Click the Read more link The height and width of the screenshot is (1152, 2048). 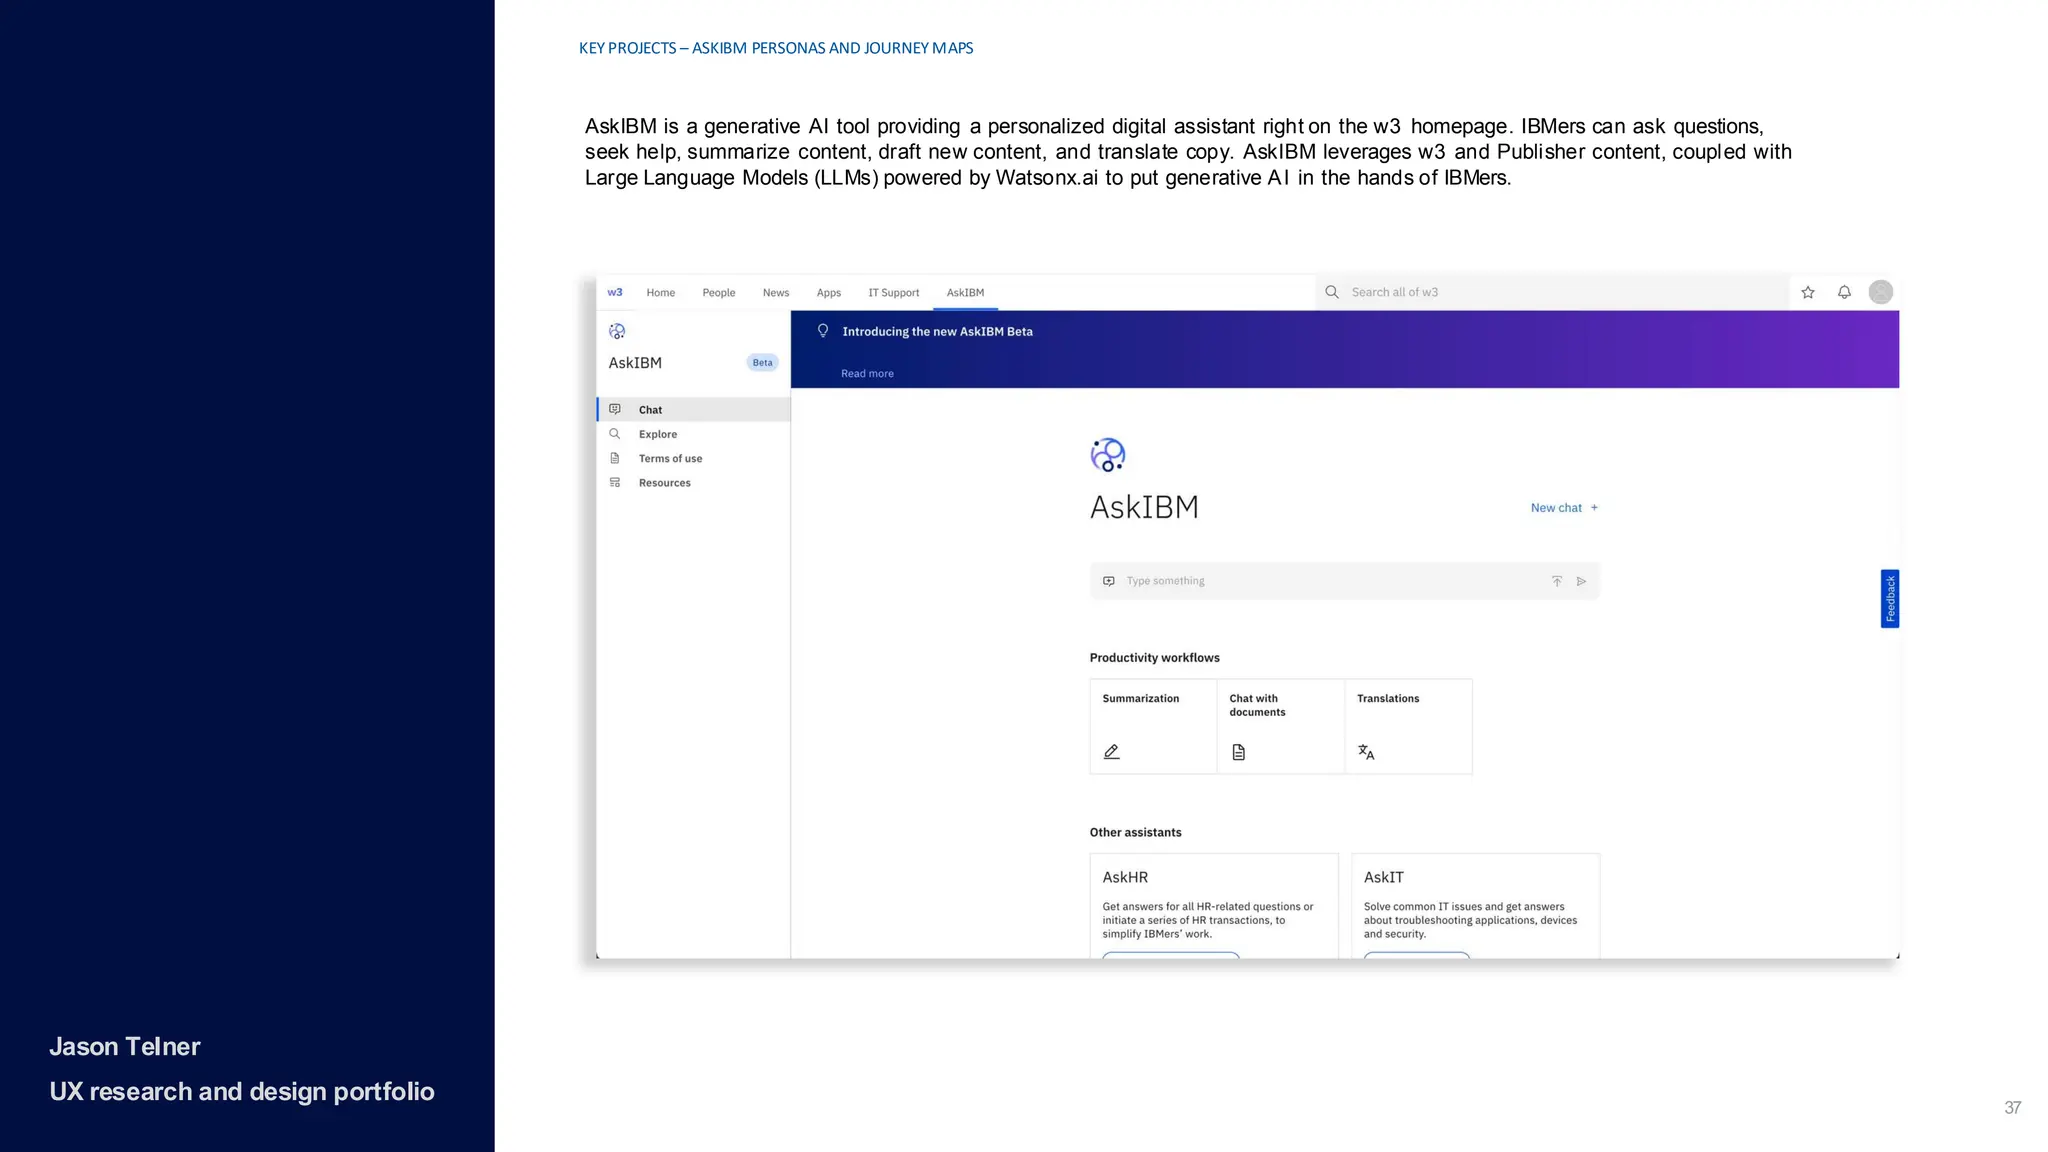pos(867,373)
